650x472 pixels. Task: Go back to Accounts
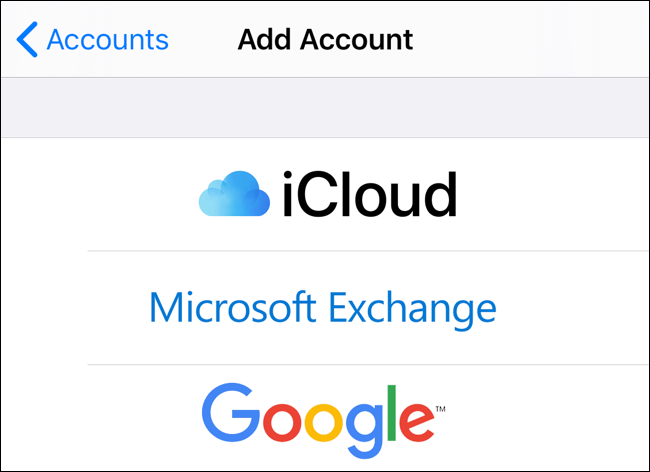(107, 40)
